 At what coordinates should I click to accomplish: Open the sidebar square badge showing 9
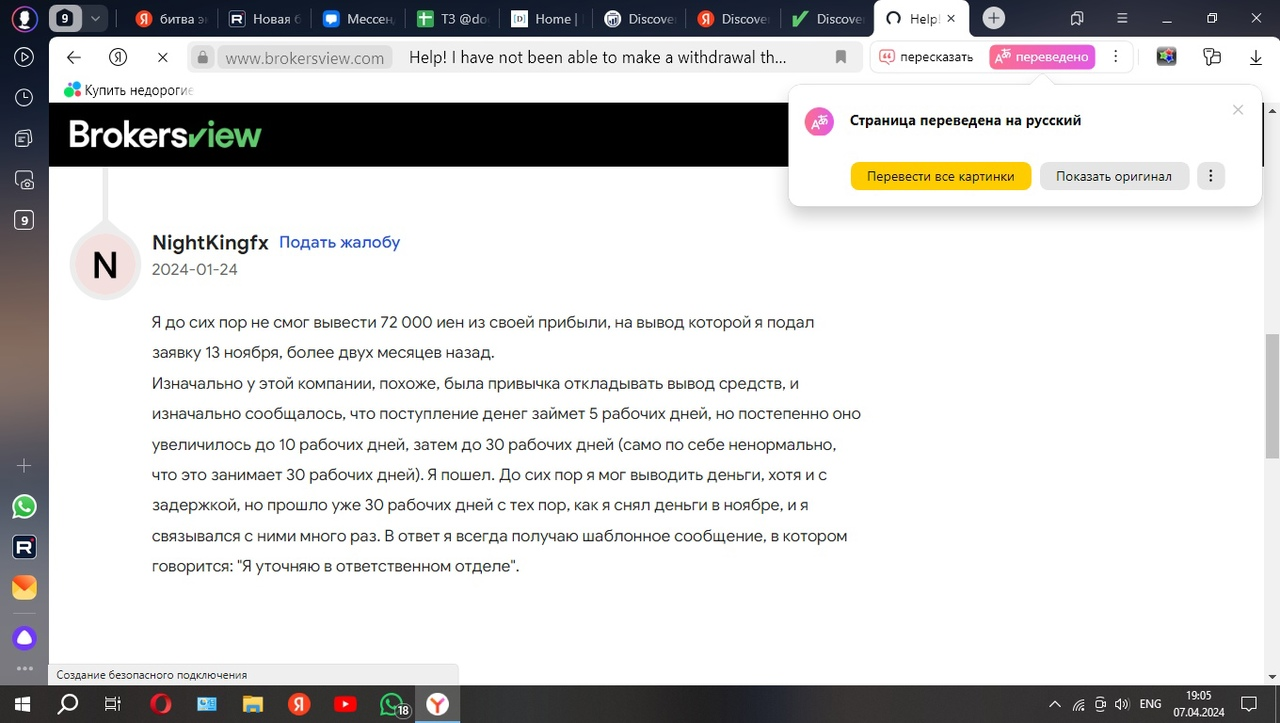tap(24, 221)
